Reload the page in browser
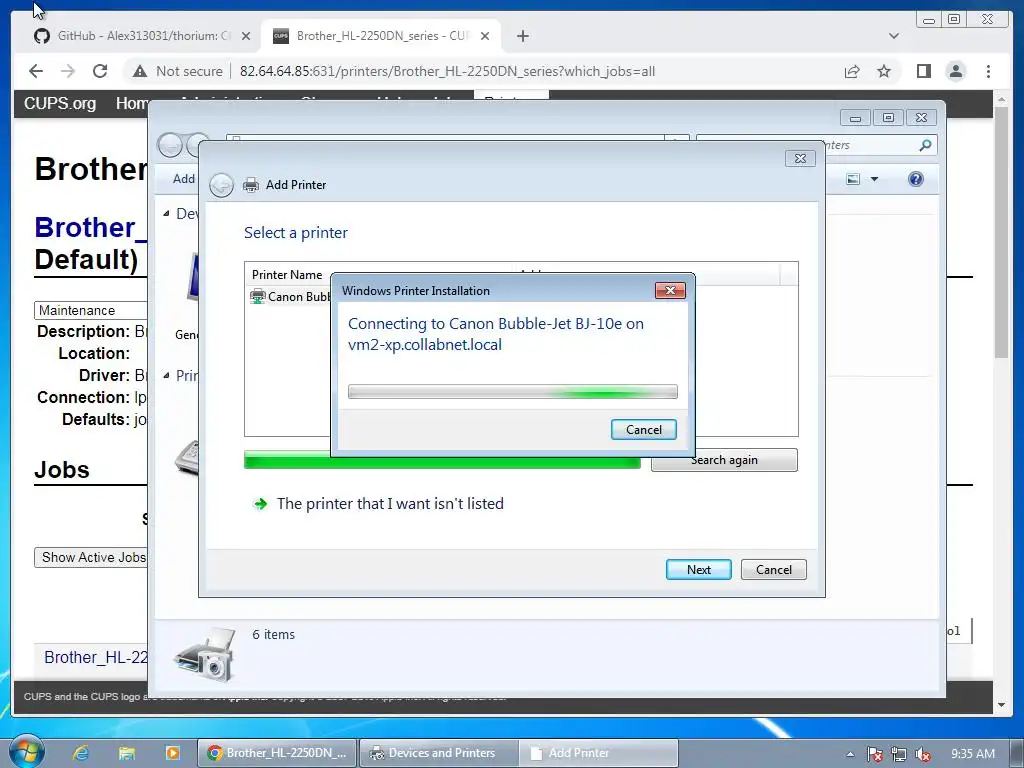This screenshot has width=1024, height=768. coord(100,71)
